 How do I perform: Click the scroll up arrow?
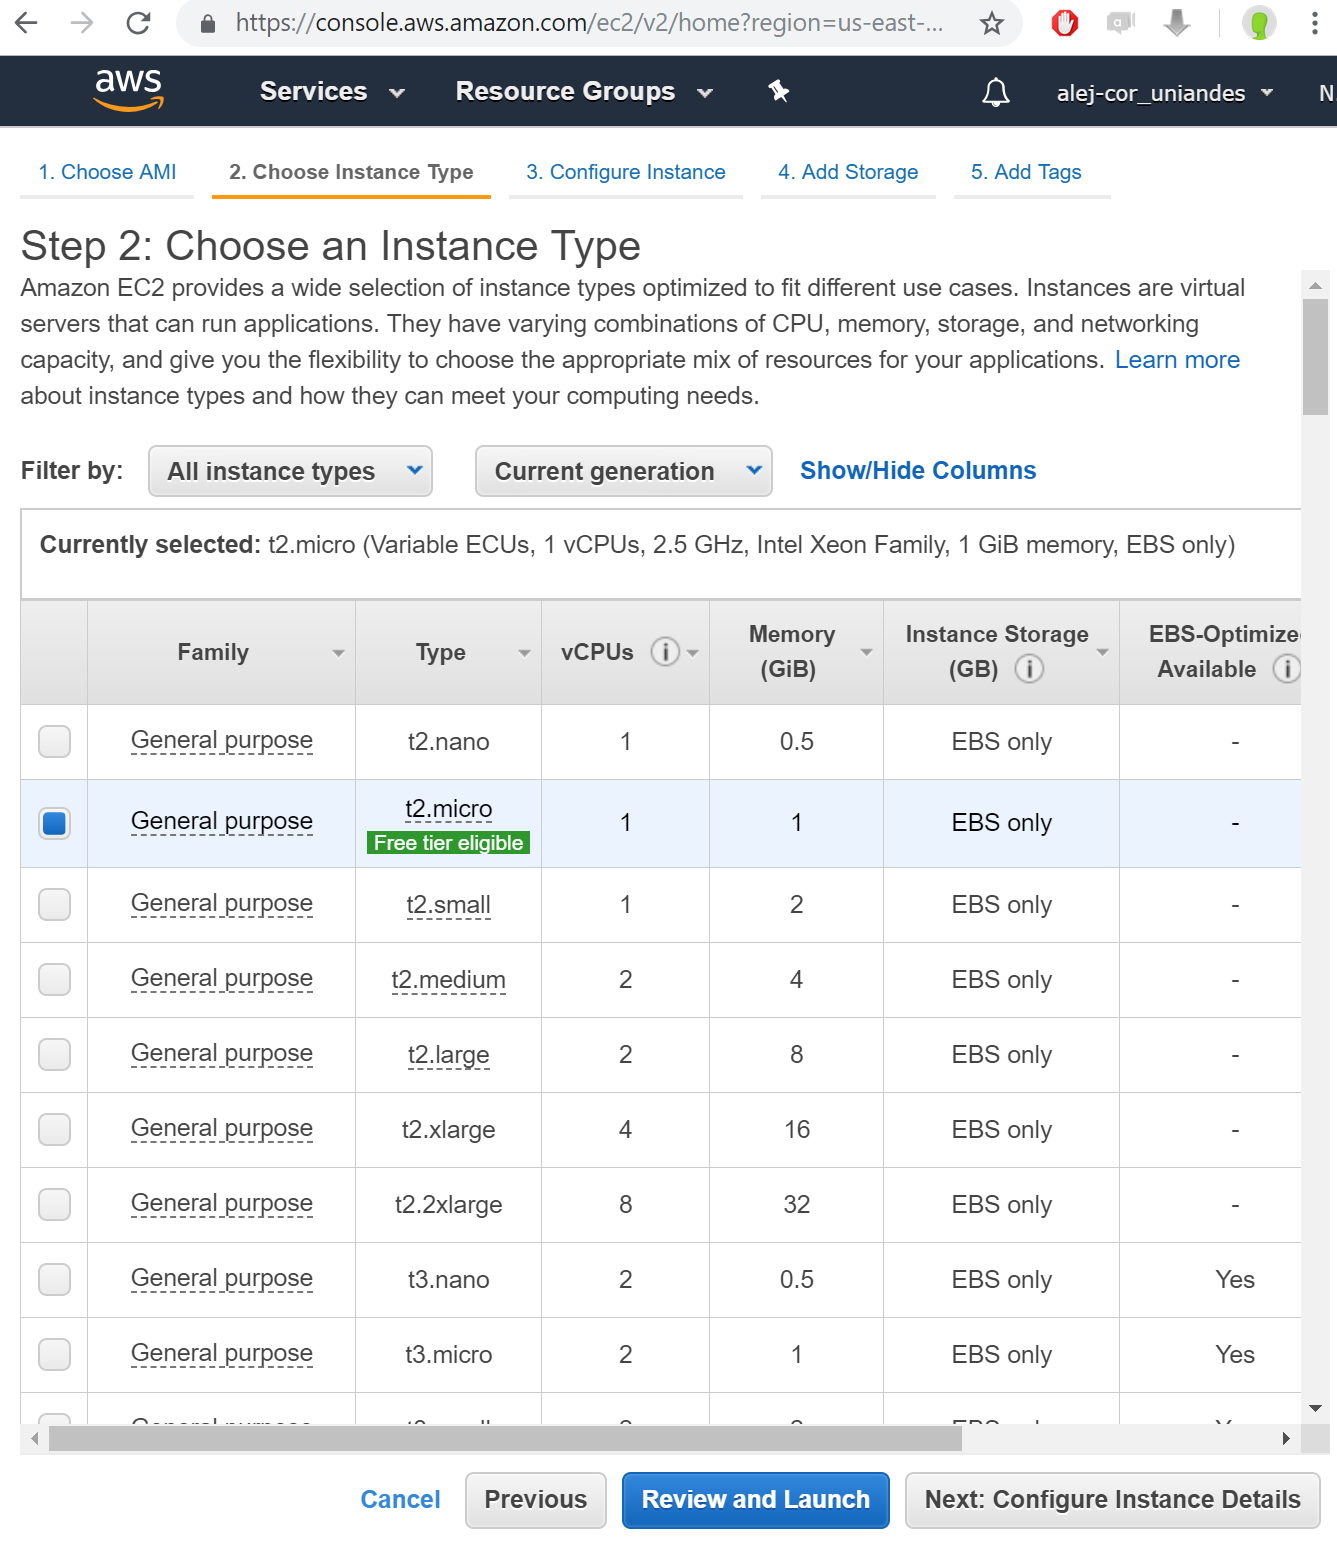click(1315, 285)
